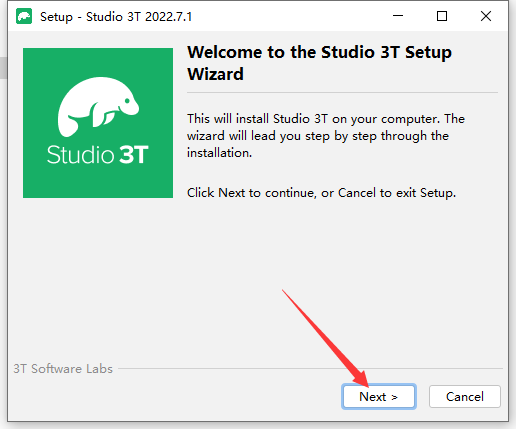This screenshot has height=429, width=516.
Task: Click the Next > button to continue
Action: 379,397
